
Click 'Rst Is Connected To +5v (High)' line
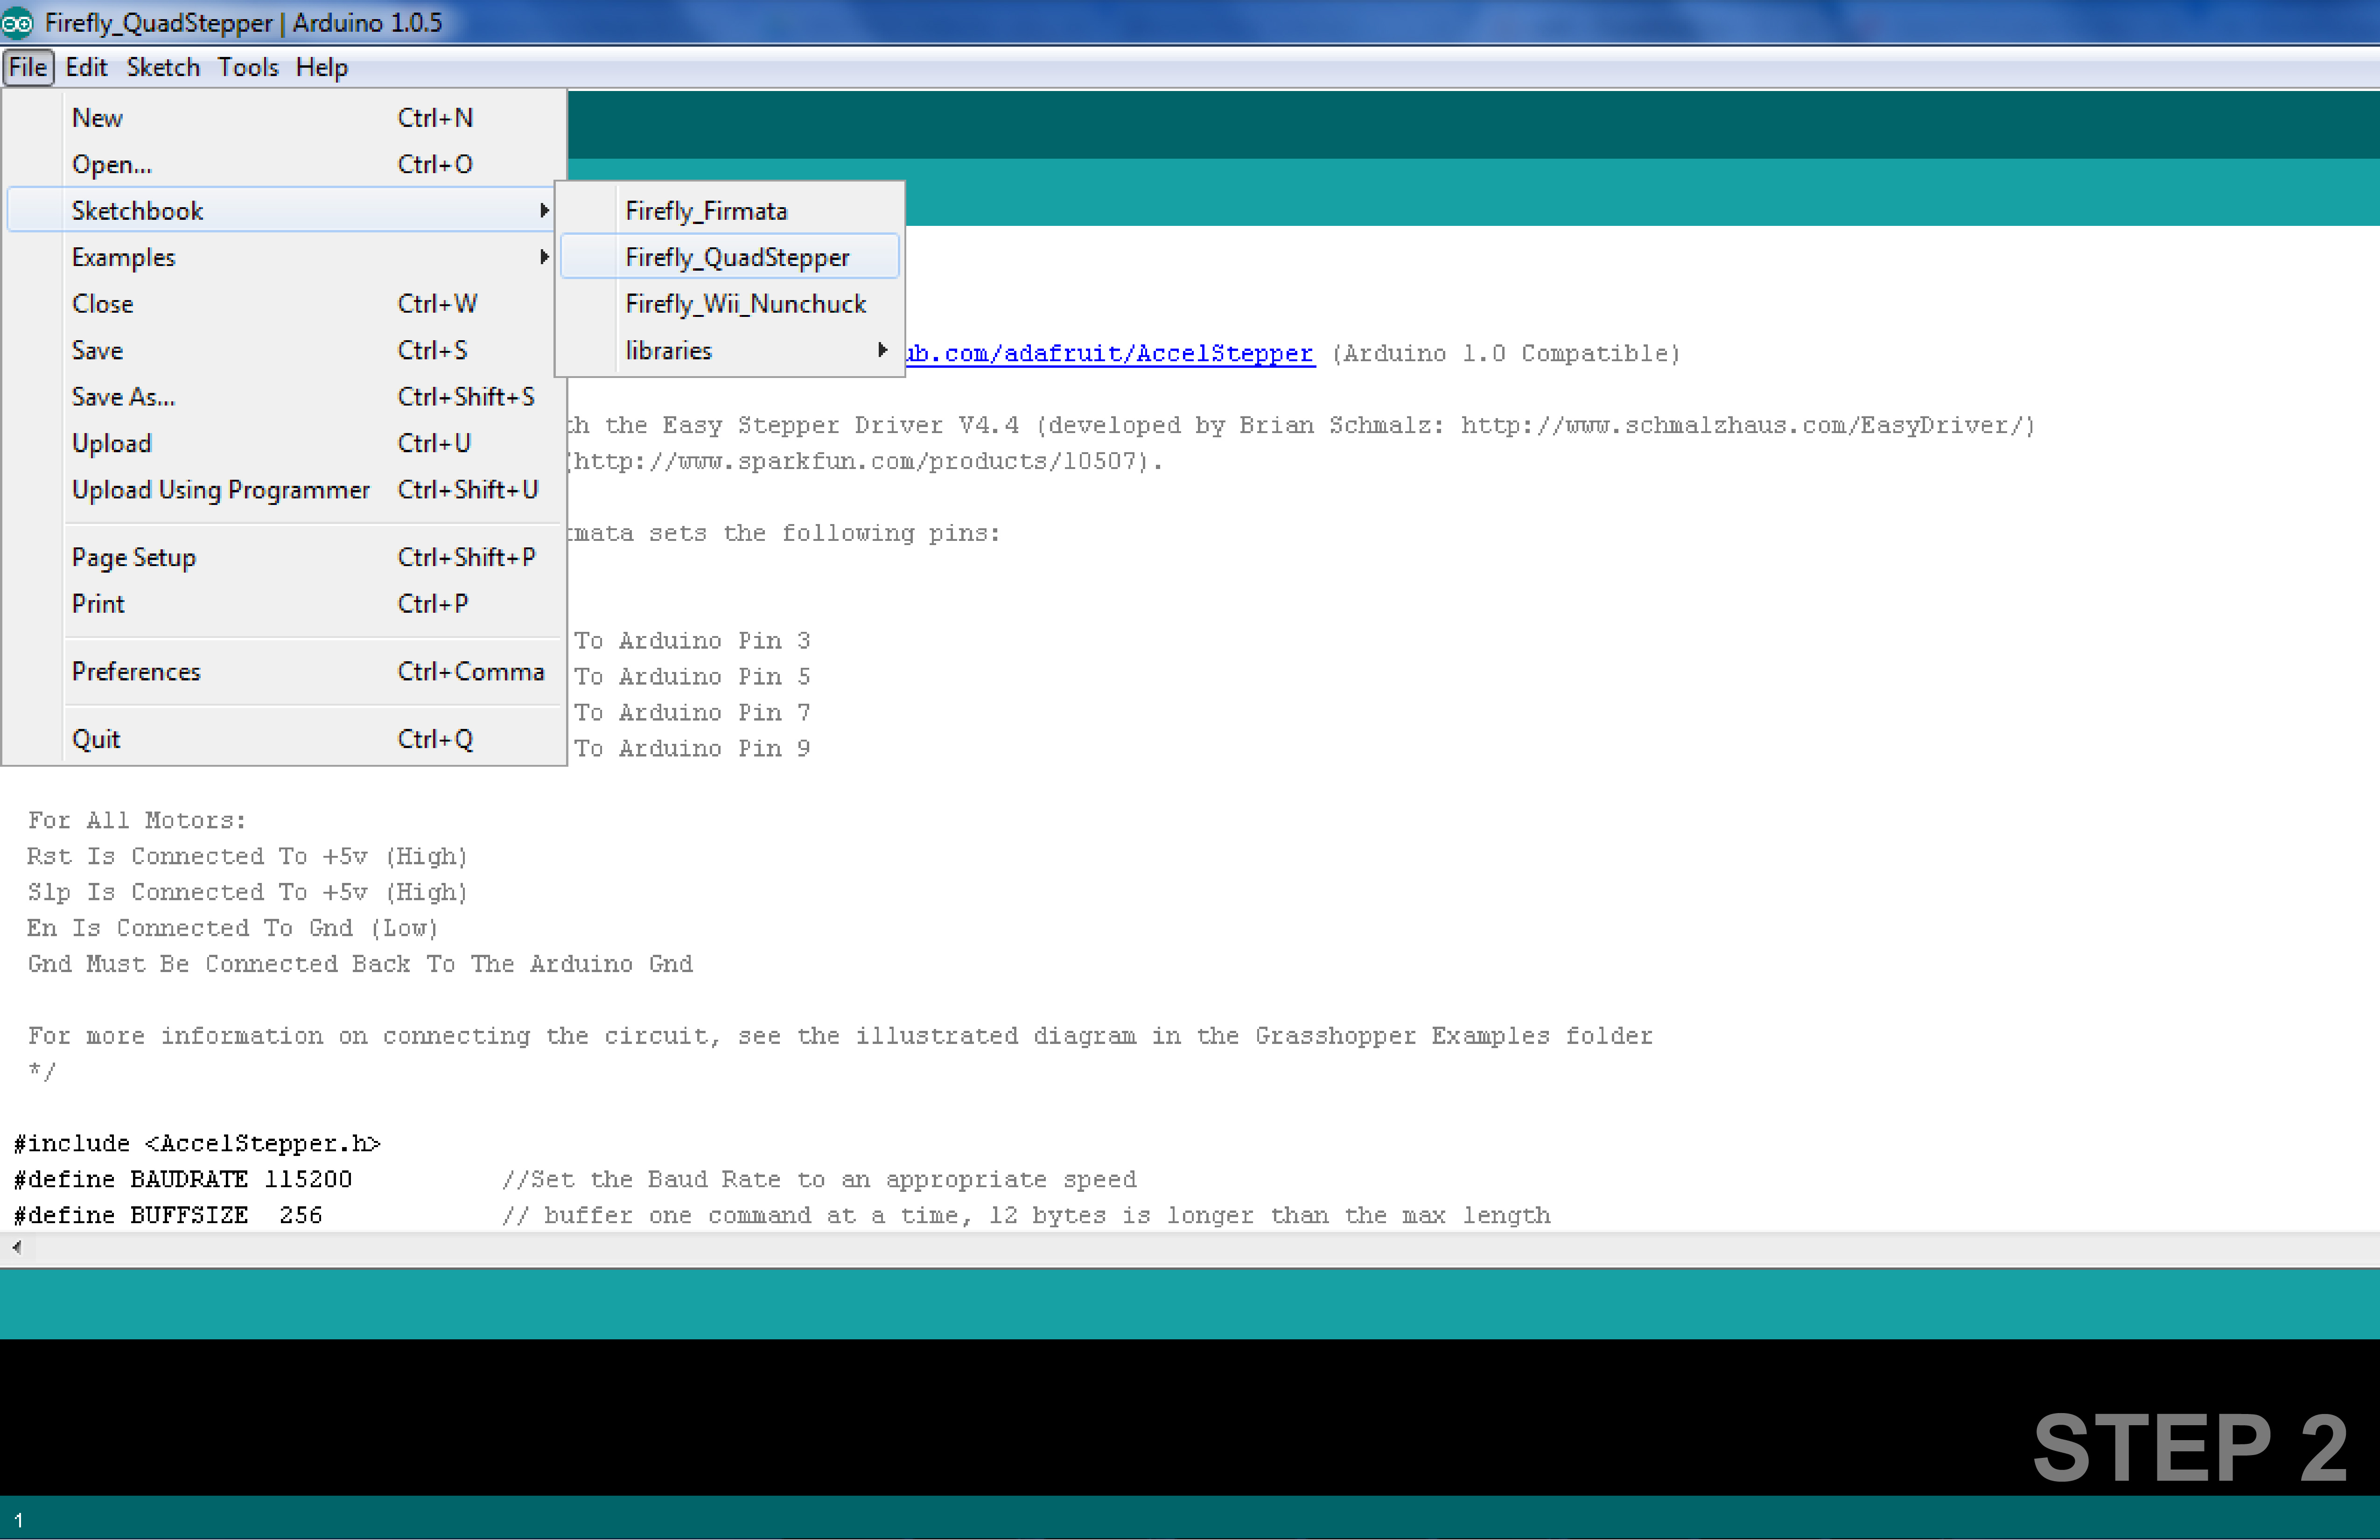tap(247, 856)
